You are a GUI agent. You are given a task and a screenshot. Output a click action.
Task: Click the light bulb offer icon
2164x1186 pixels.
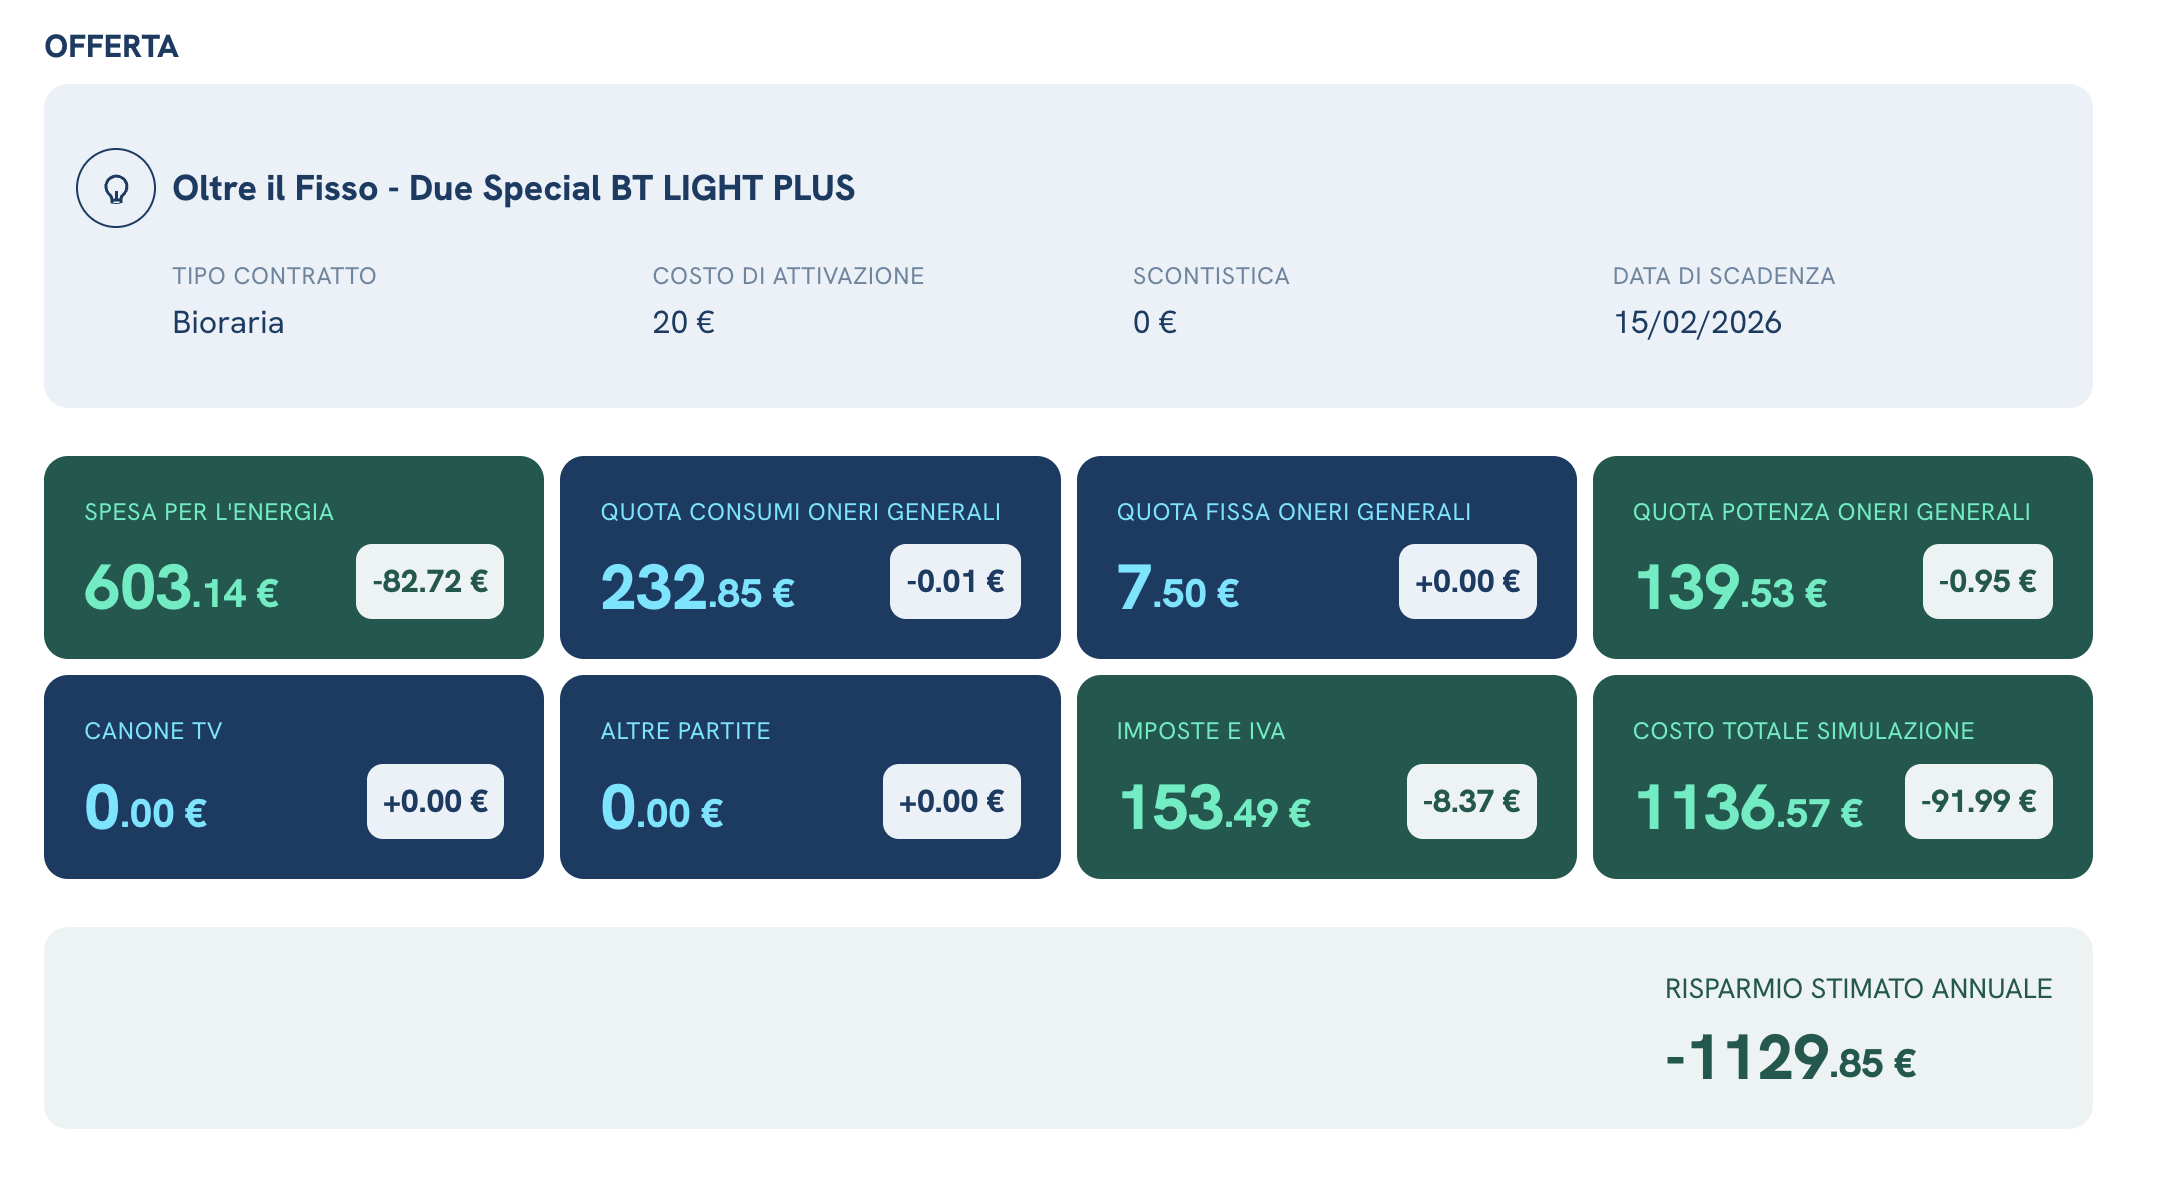tap(116, 188)
